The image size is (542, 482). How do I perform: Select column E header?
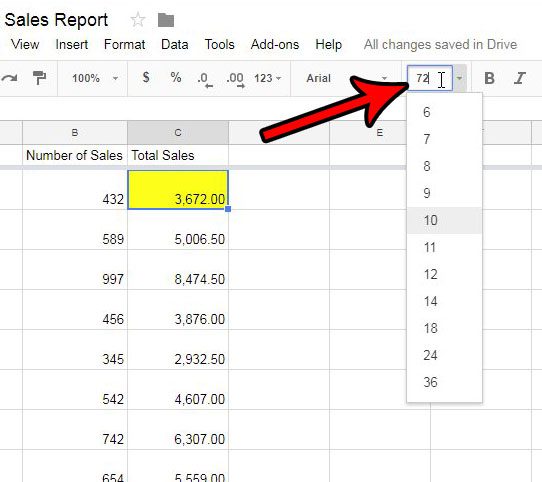click(368, 132)
